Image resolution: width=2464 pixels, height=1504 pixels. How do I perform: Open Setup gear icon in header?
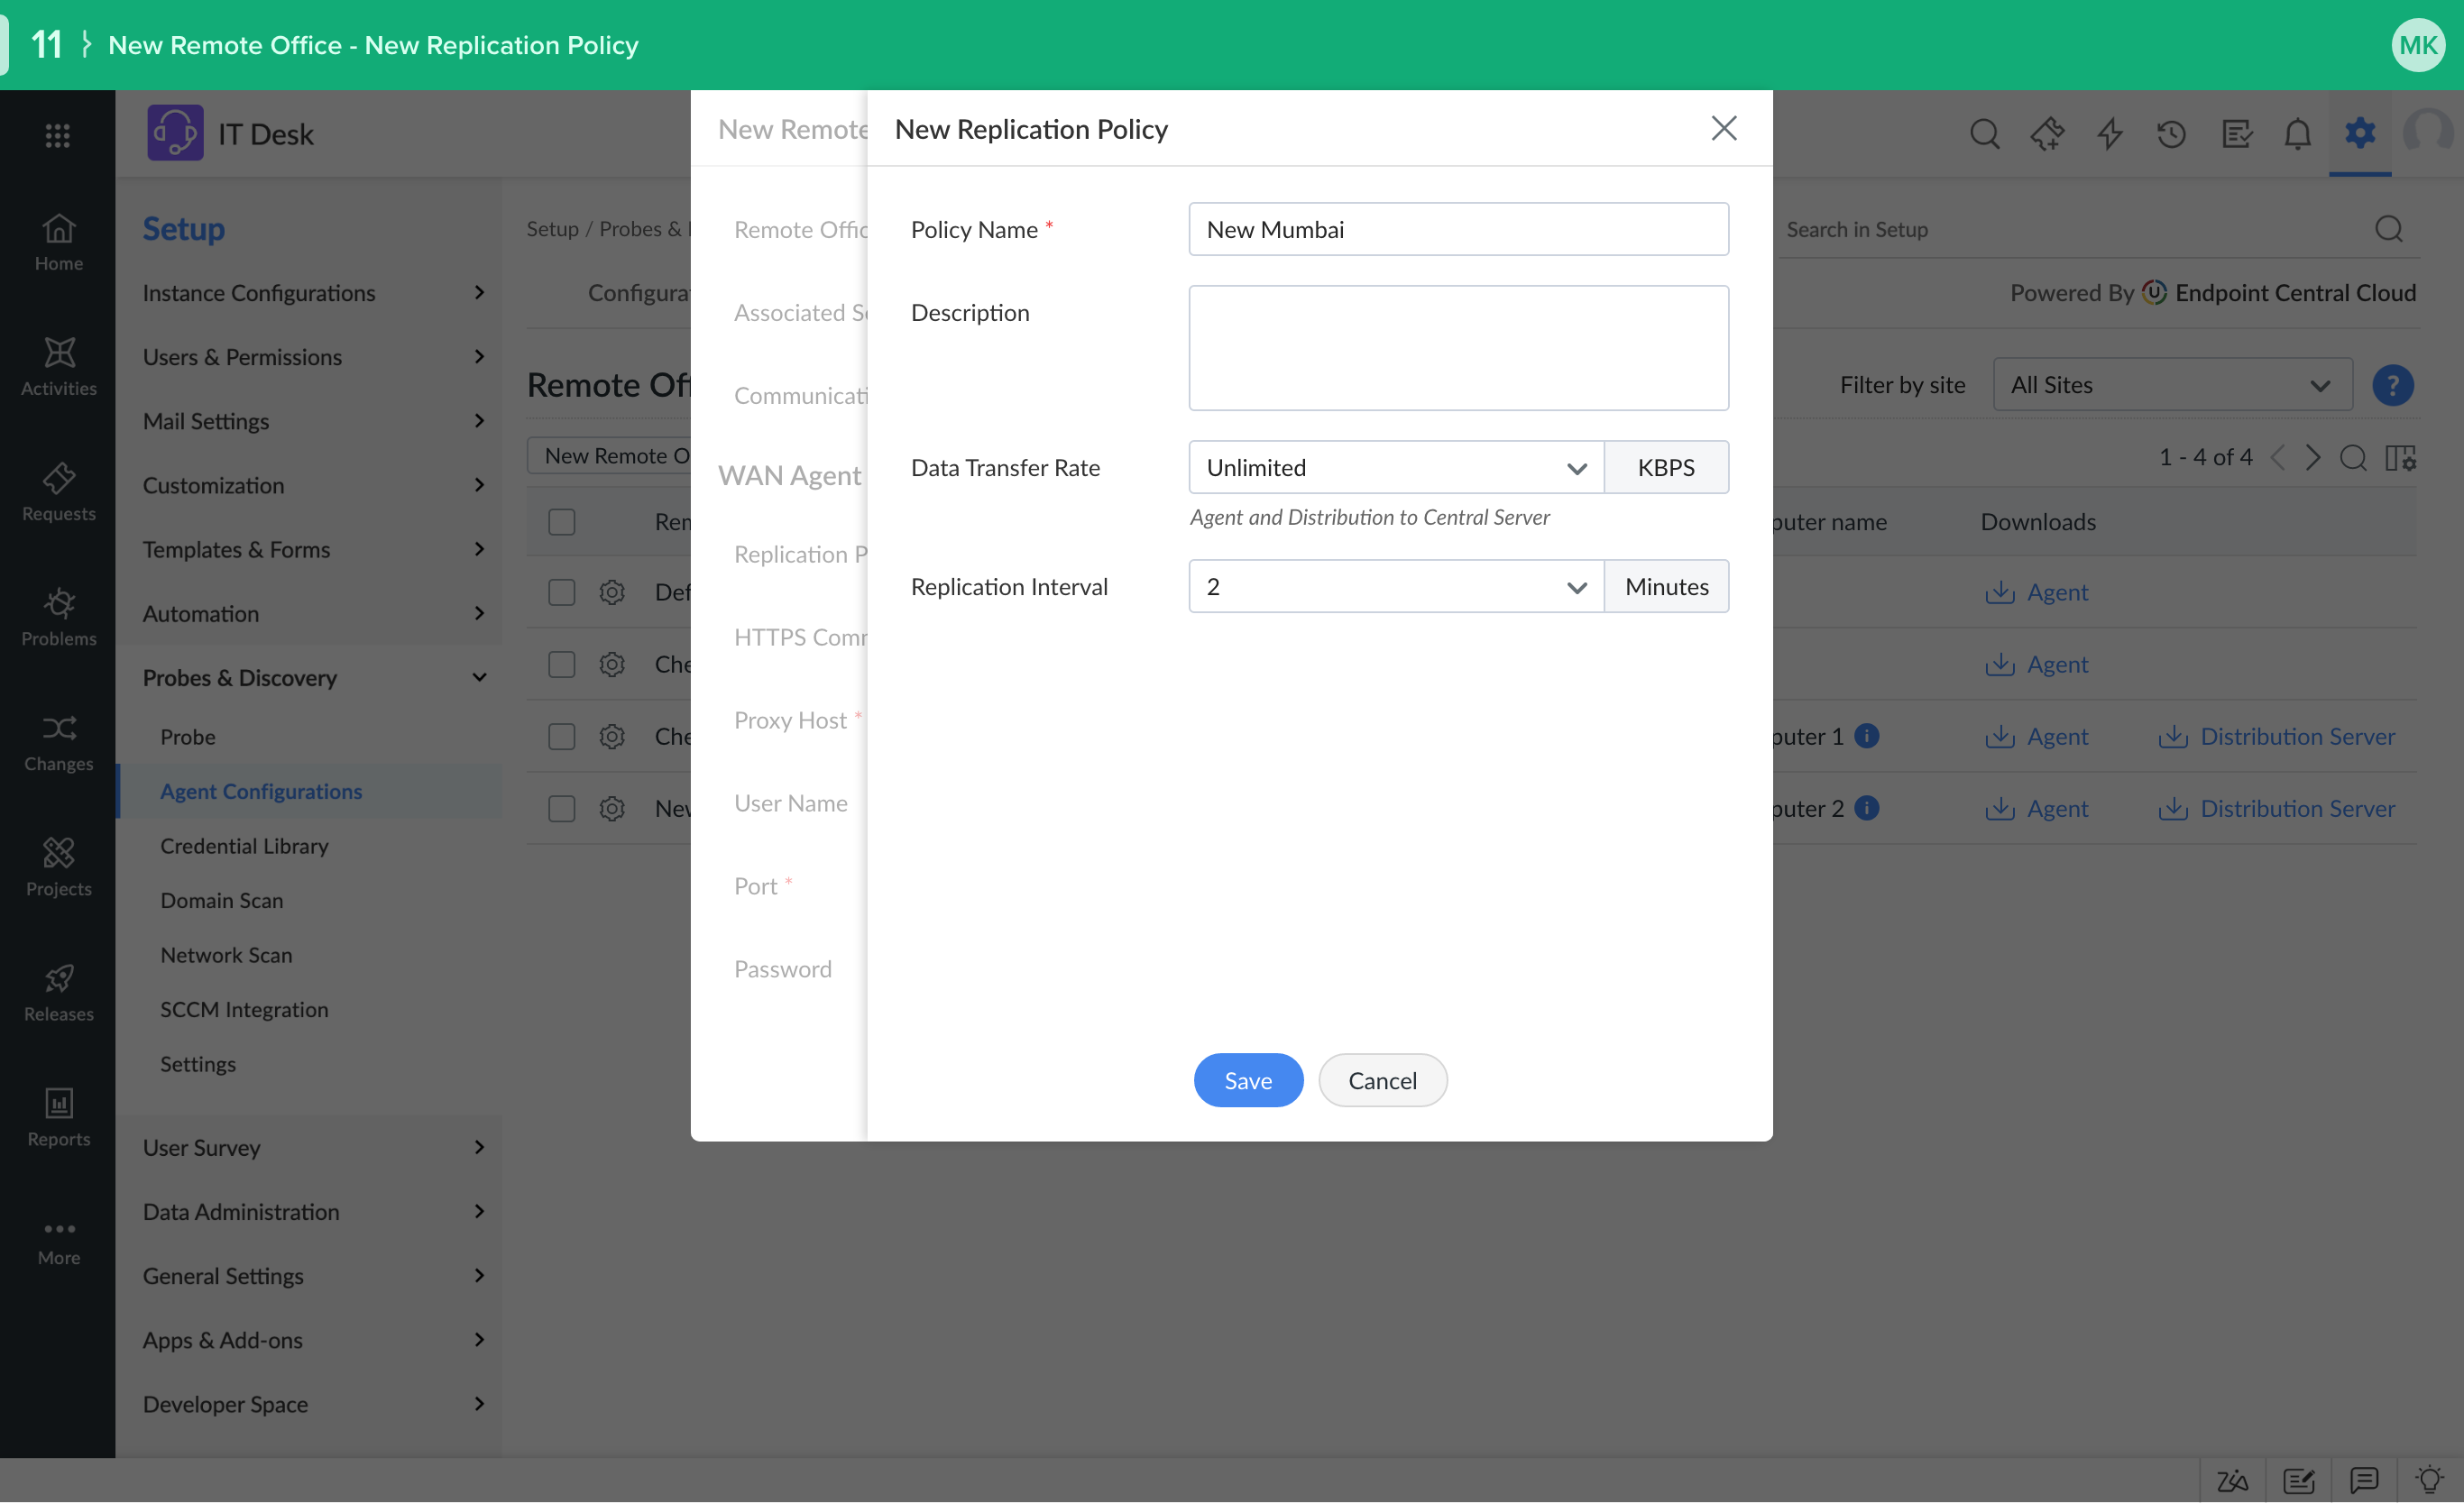click(x=2360, y=132)
